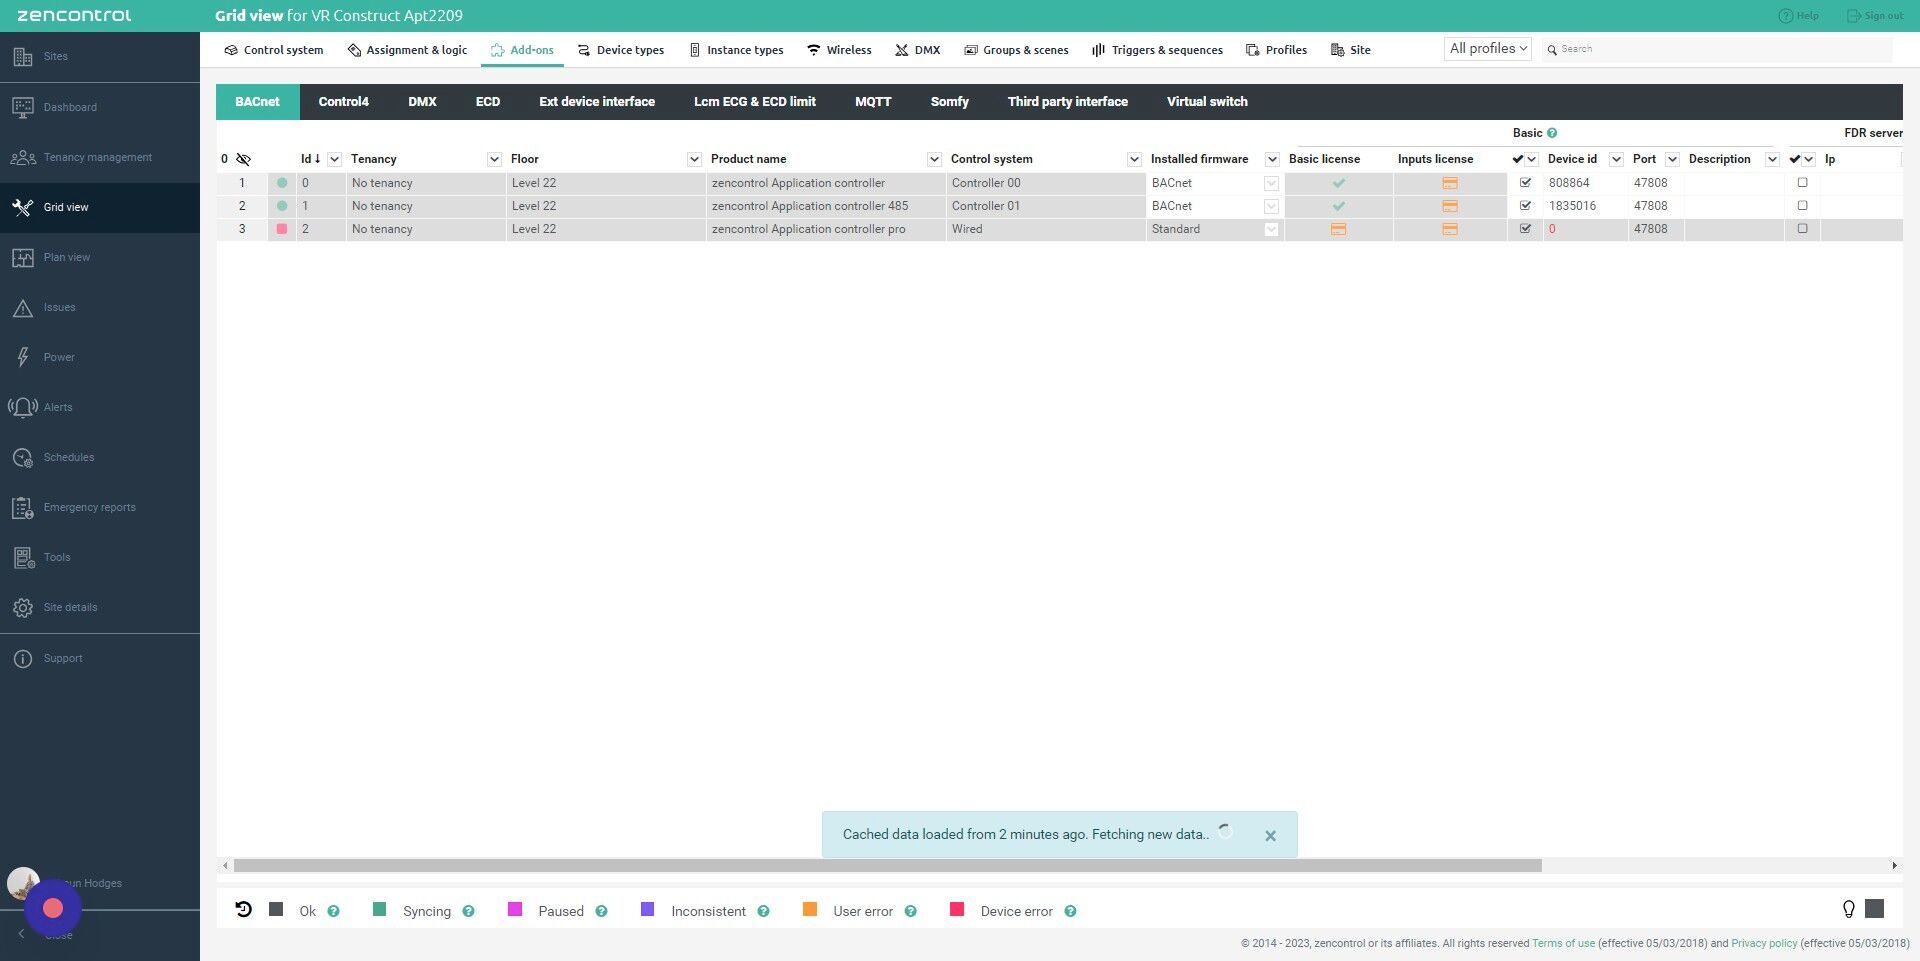Open the Support info icon
The image size is (1920, 961).
point(22,658)
